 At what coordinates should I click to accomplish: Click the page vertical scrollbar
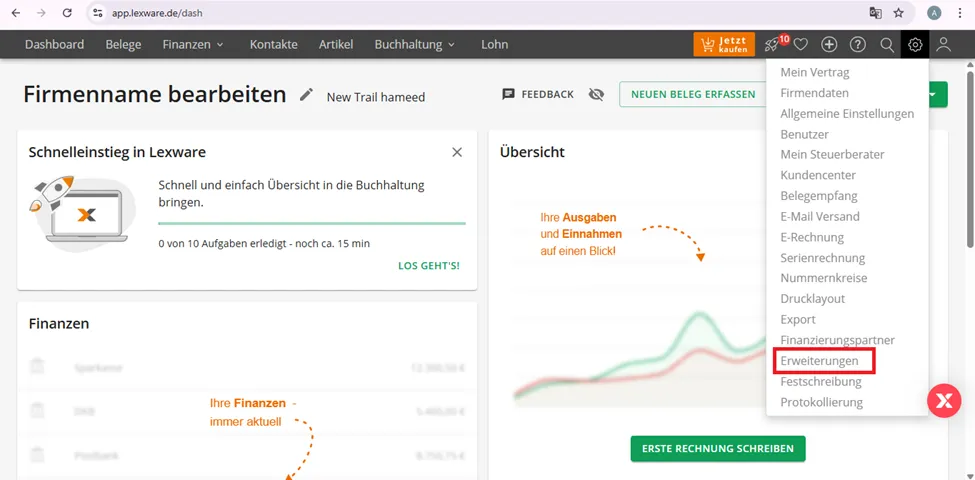pyautogui.click(x=969, y=162)
